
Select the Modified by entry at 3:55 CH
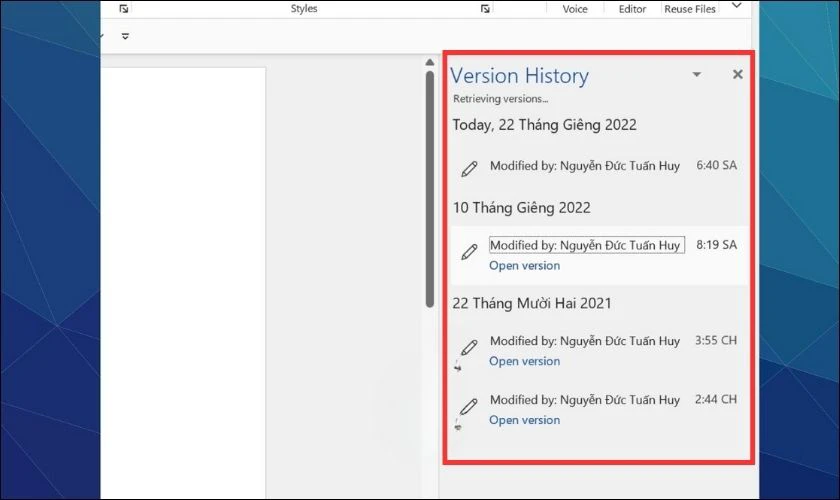pyautogui.click(x=585, y=341)
